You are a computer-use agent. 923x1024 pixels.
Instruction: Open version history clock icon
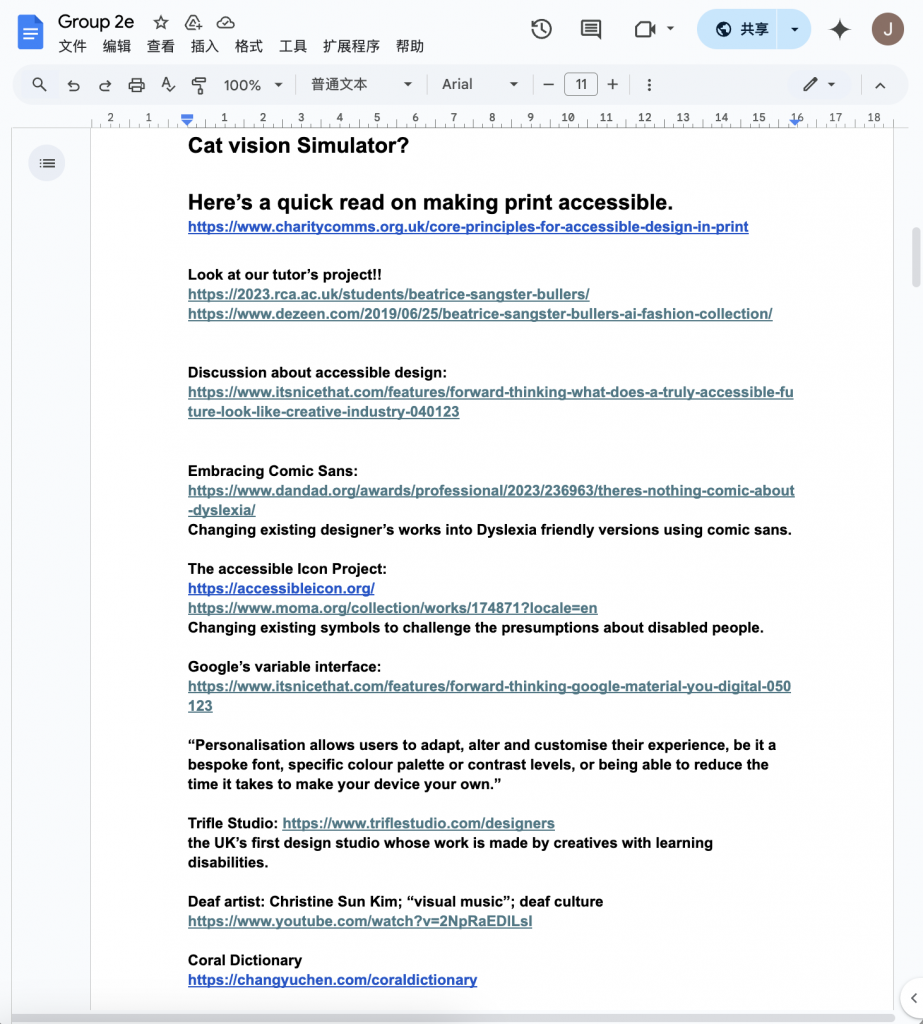(x=541, y=29)
